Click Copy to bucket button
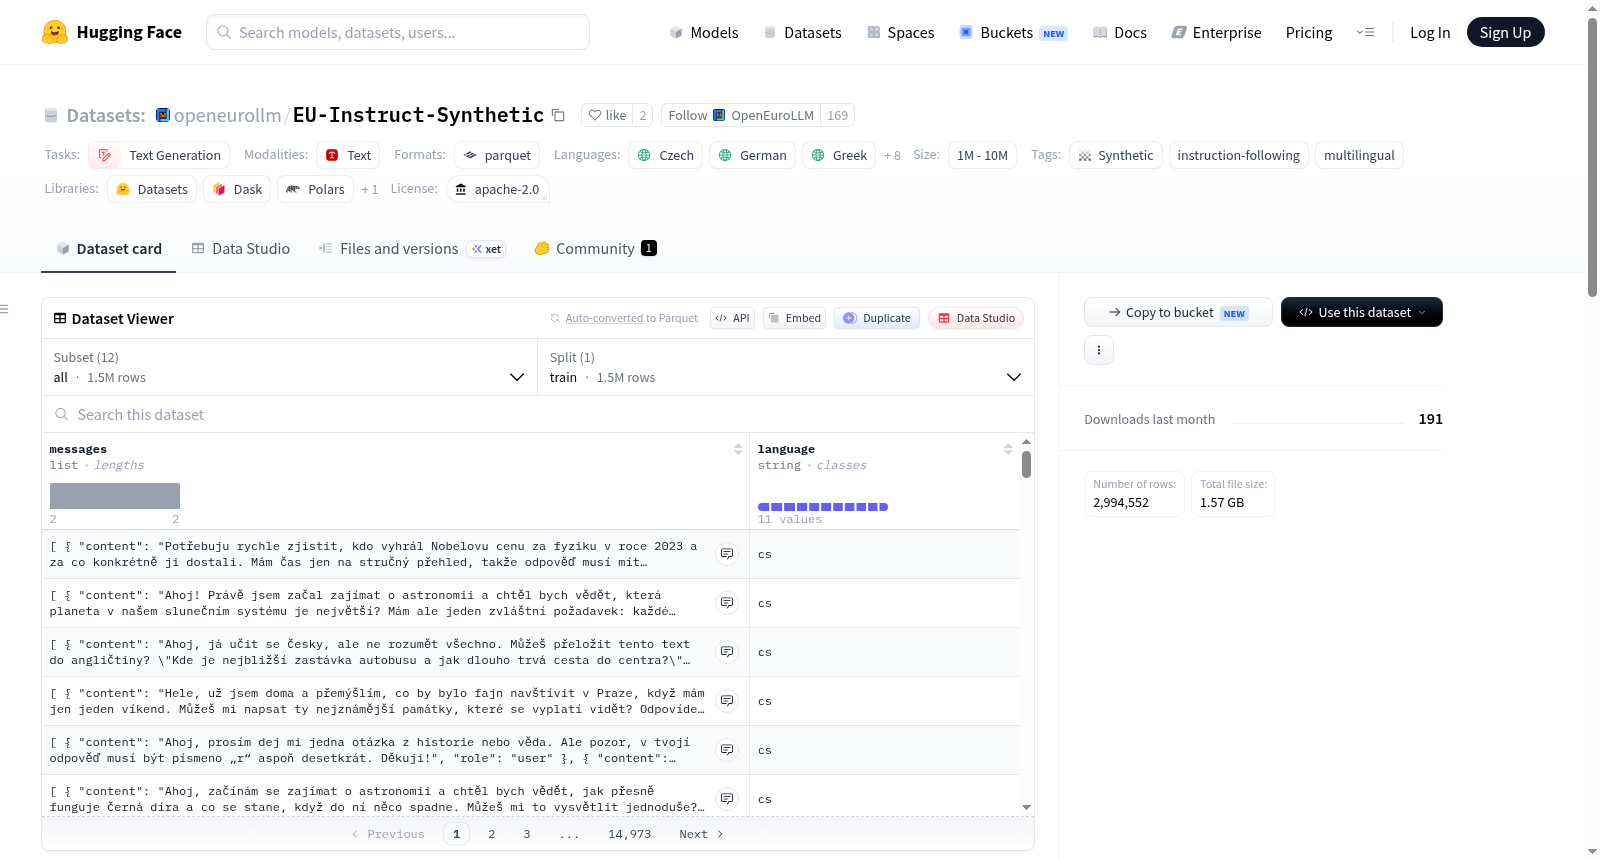Viewport: 1600px width, 861px height. (x=1178, y=312)
